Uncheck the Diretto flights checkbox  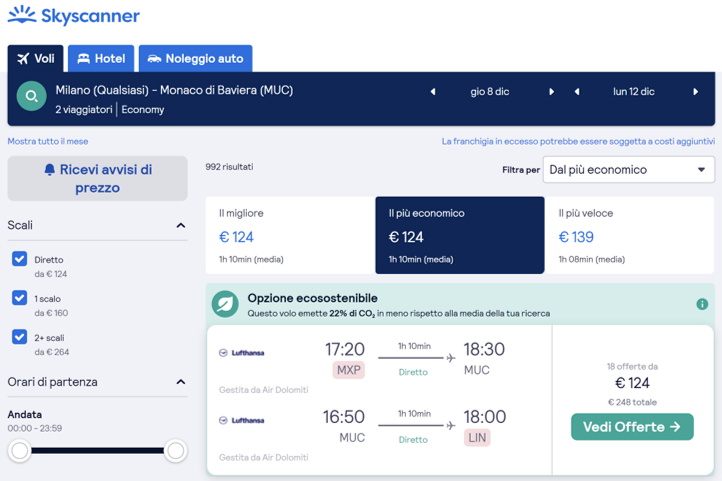pos(19,259)
